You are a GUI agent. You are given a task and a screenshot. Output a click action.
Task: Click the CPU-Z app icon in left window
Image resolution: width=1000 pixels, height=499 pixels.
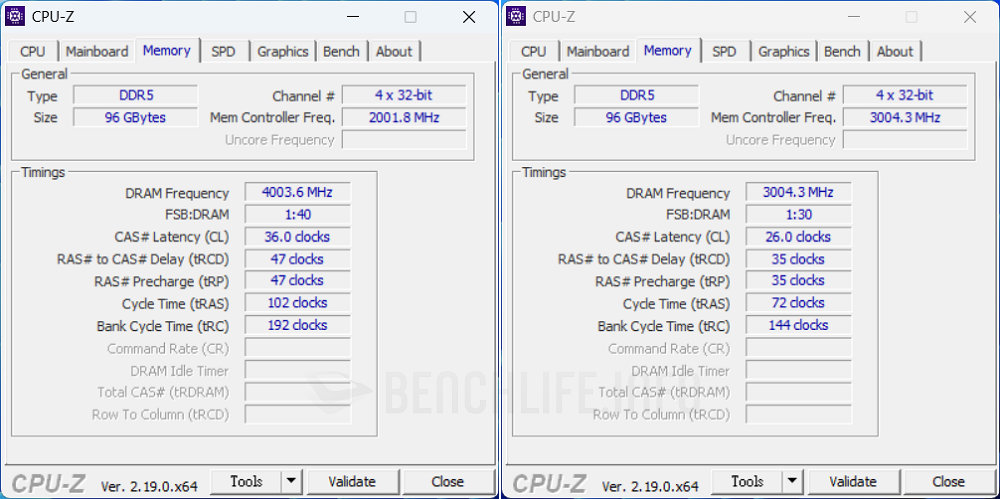click(x=15, y=17)
